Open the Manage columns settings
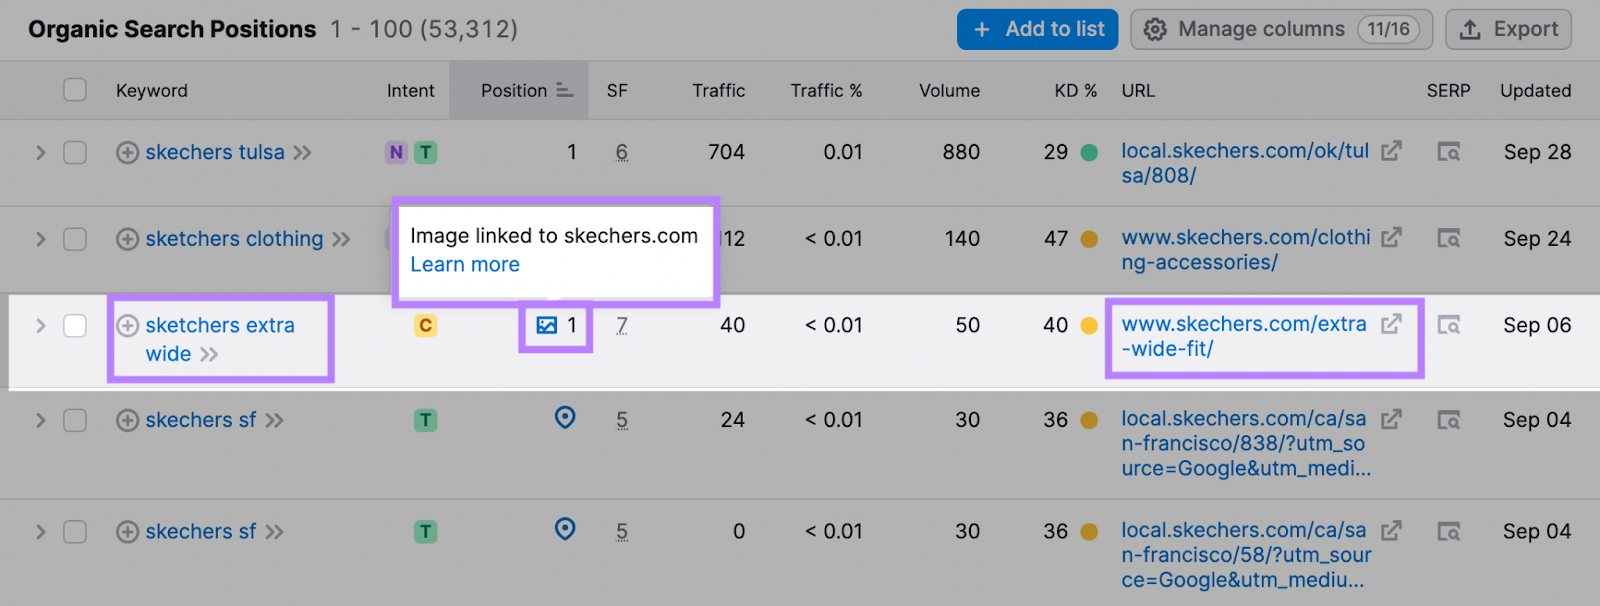Screen dimensions: 1600x606 pyautogui.click(x=1281, y=30)
